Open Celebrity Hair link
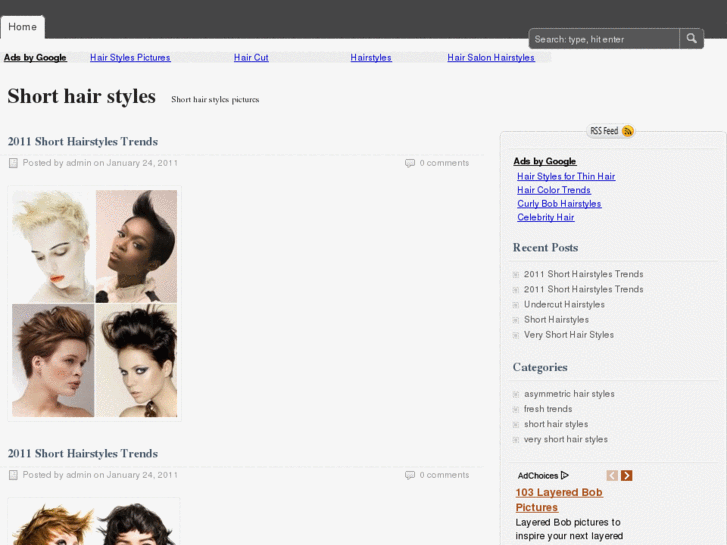Screen dimensions: 727x545 (546, 218)
